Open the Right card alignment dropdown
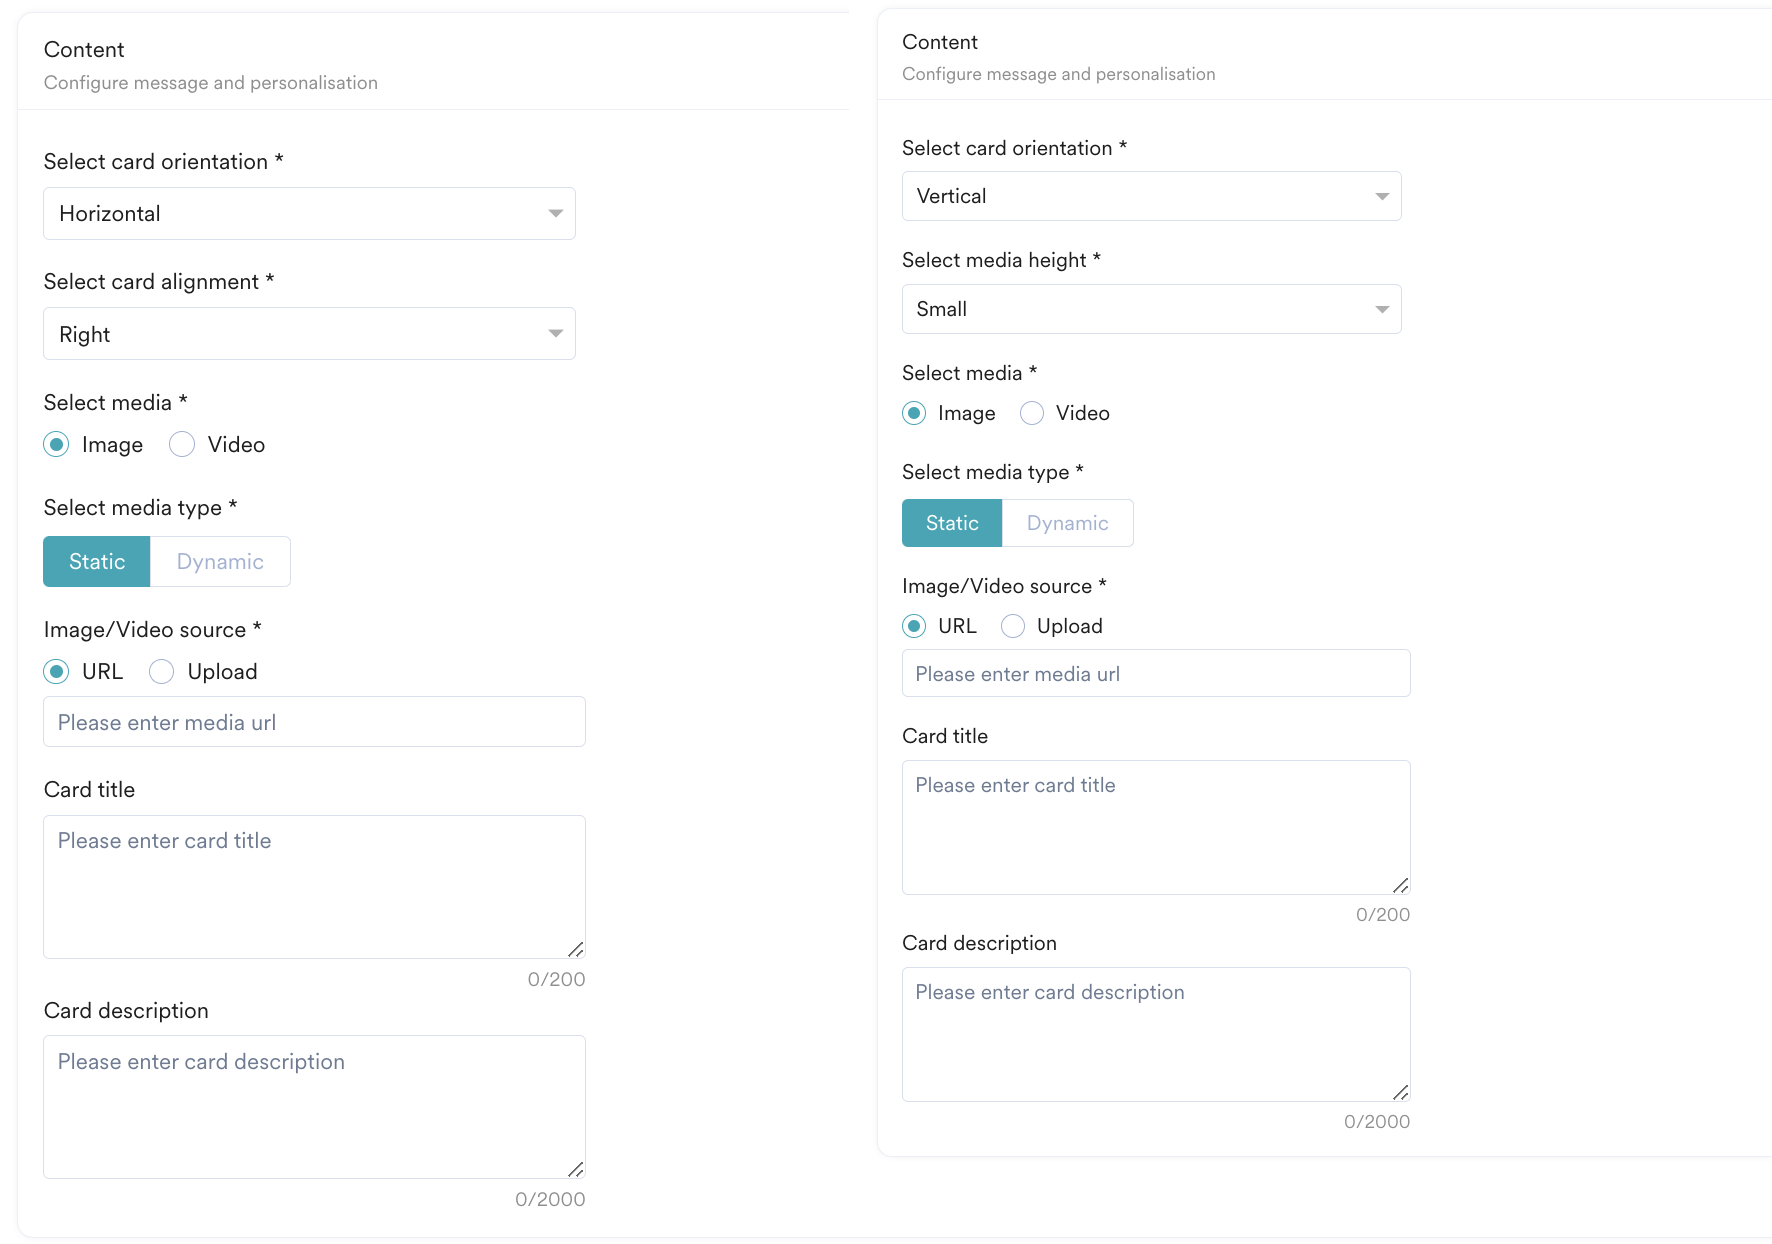Screen dimensions: 1772x1244 tap(309, 334)
